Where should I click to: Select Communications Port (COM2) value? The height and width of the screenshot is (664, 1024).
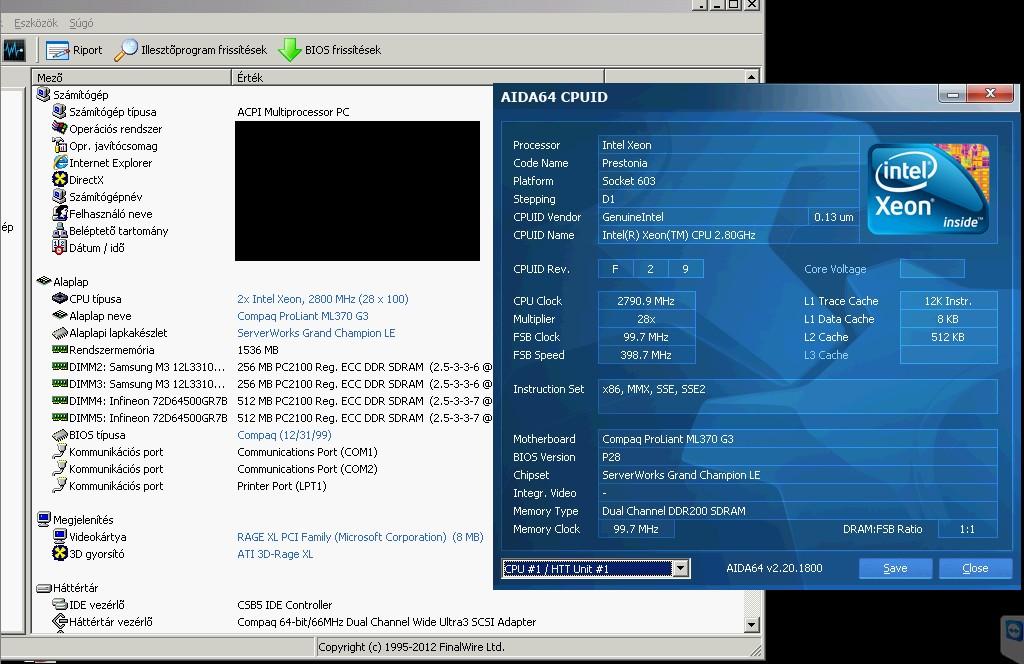click(x=307, y=469)
